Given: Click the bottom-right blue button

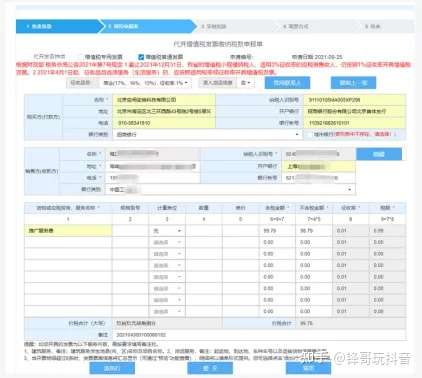Looking at the screenshot, I should pyautogui.click(x=308, y=368).
